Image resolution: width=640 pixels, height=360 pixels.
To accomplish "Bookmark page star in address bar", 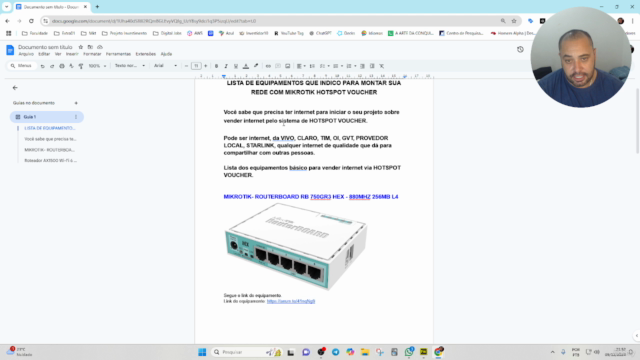I will pyautogui.click(x=514, y=21).
